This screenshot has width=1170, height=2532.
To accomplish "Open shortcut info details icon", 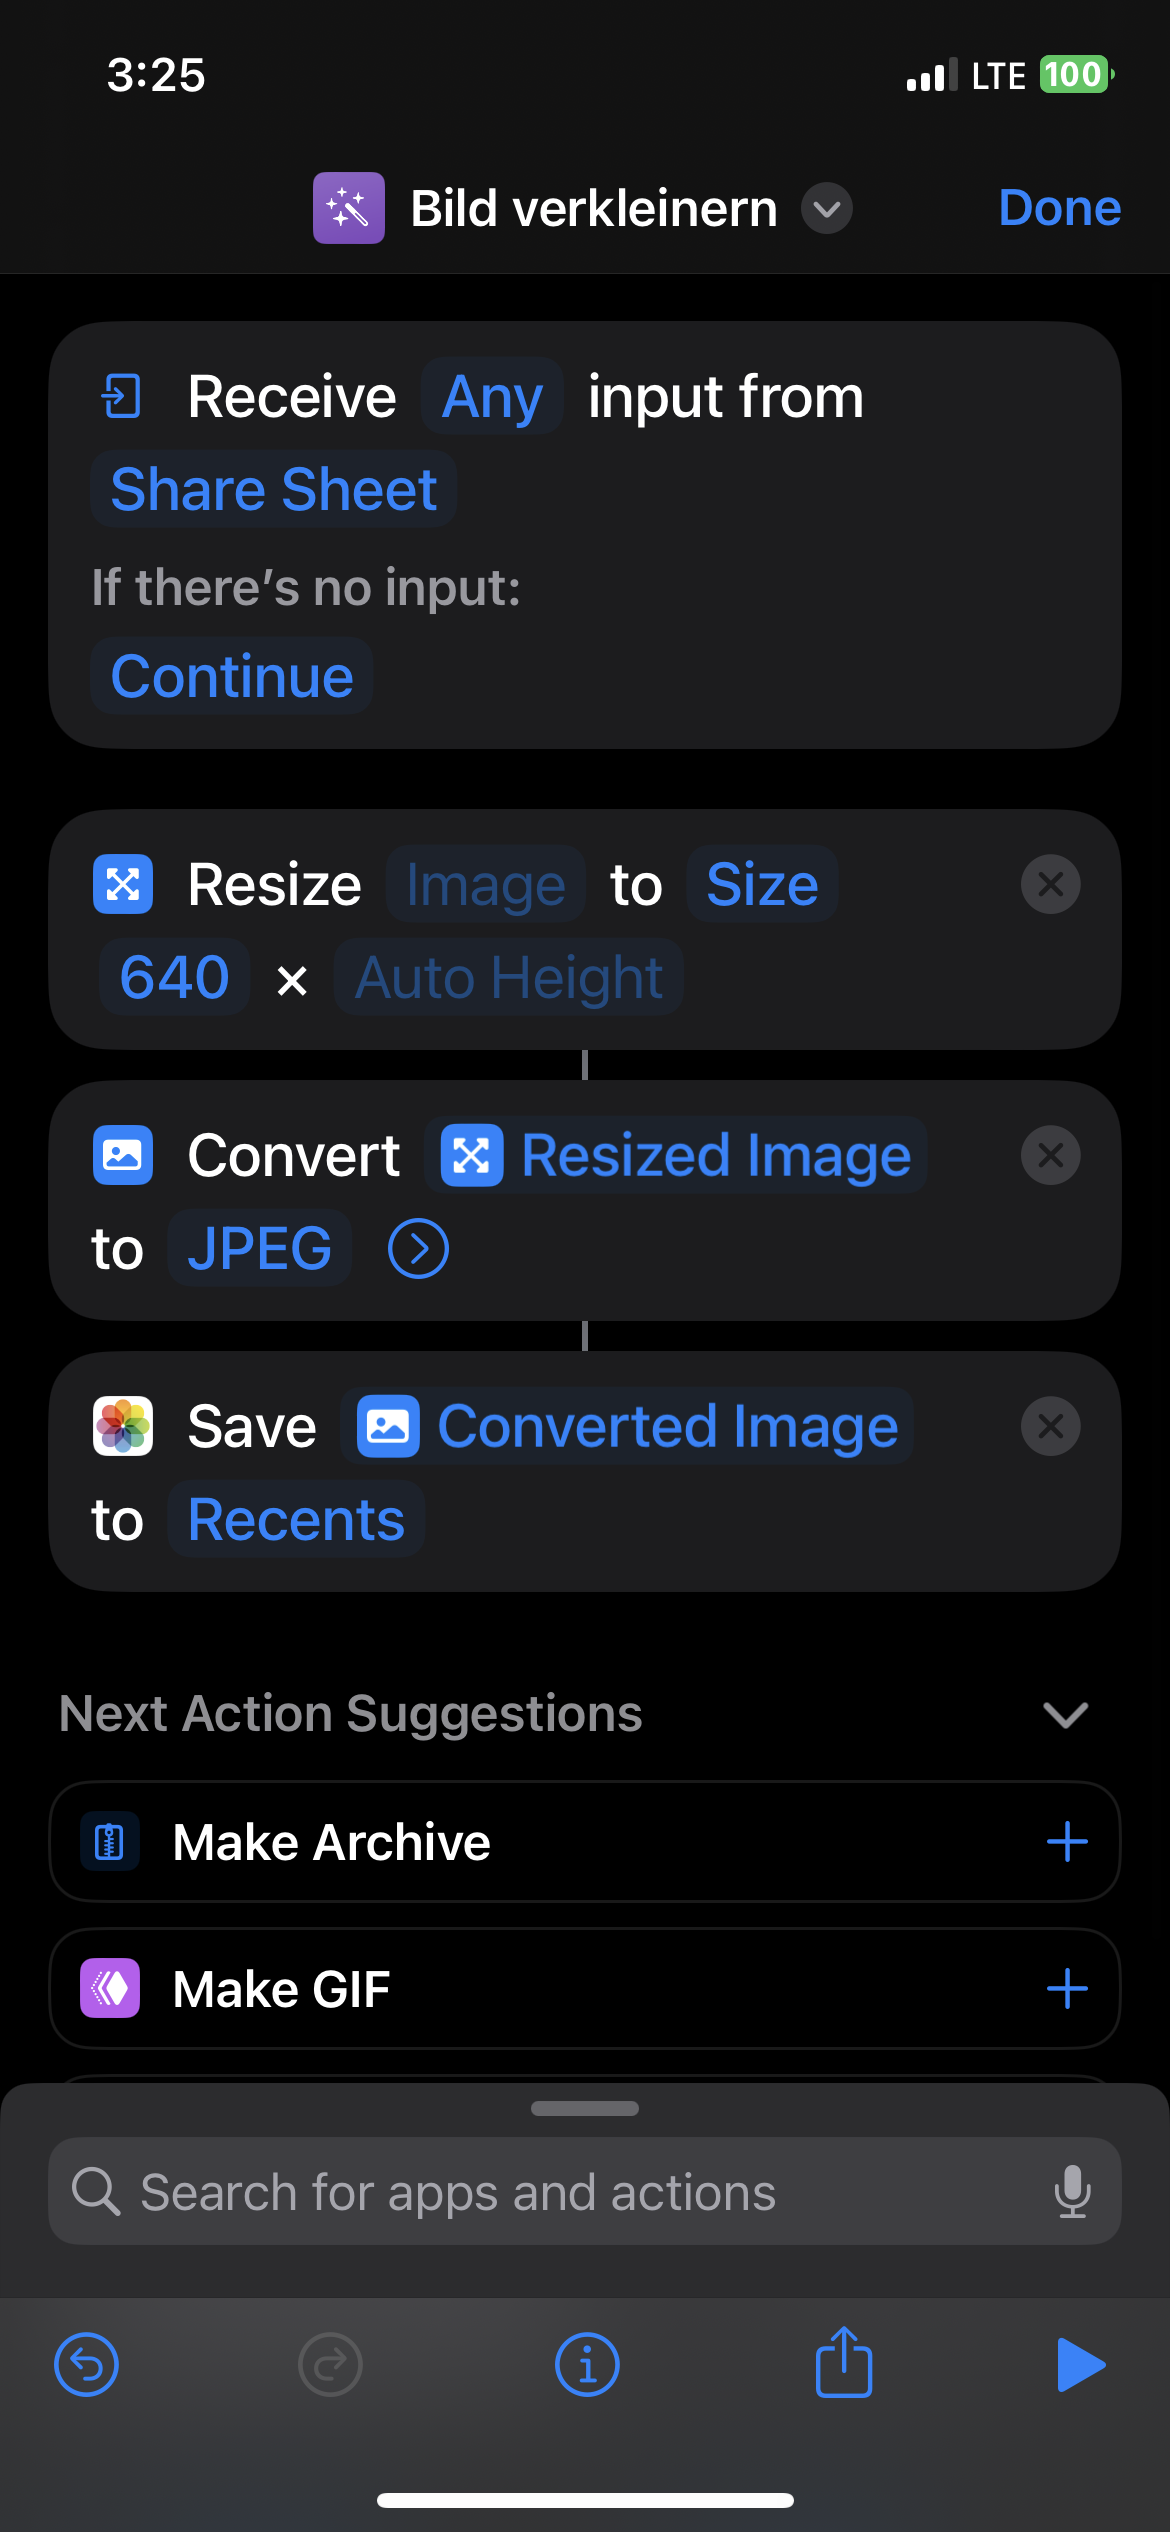I will point(587,2365).
